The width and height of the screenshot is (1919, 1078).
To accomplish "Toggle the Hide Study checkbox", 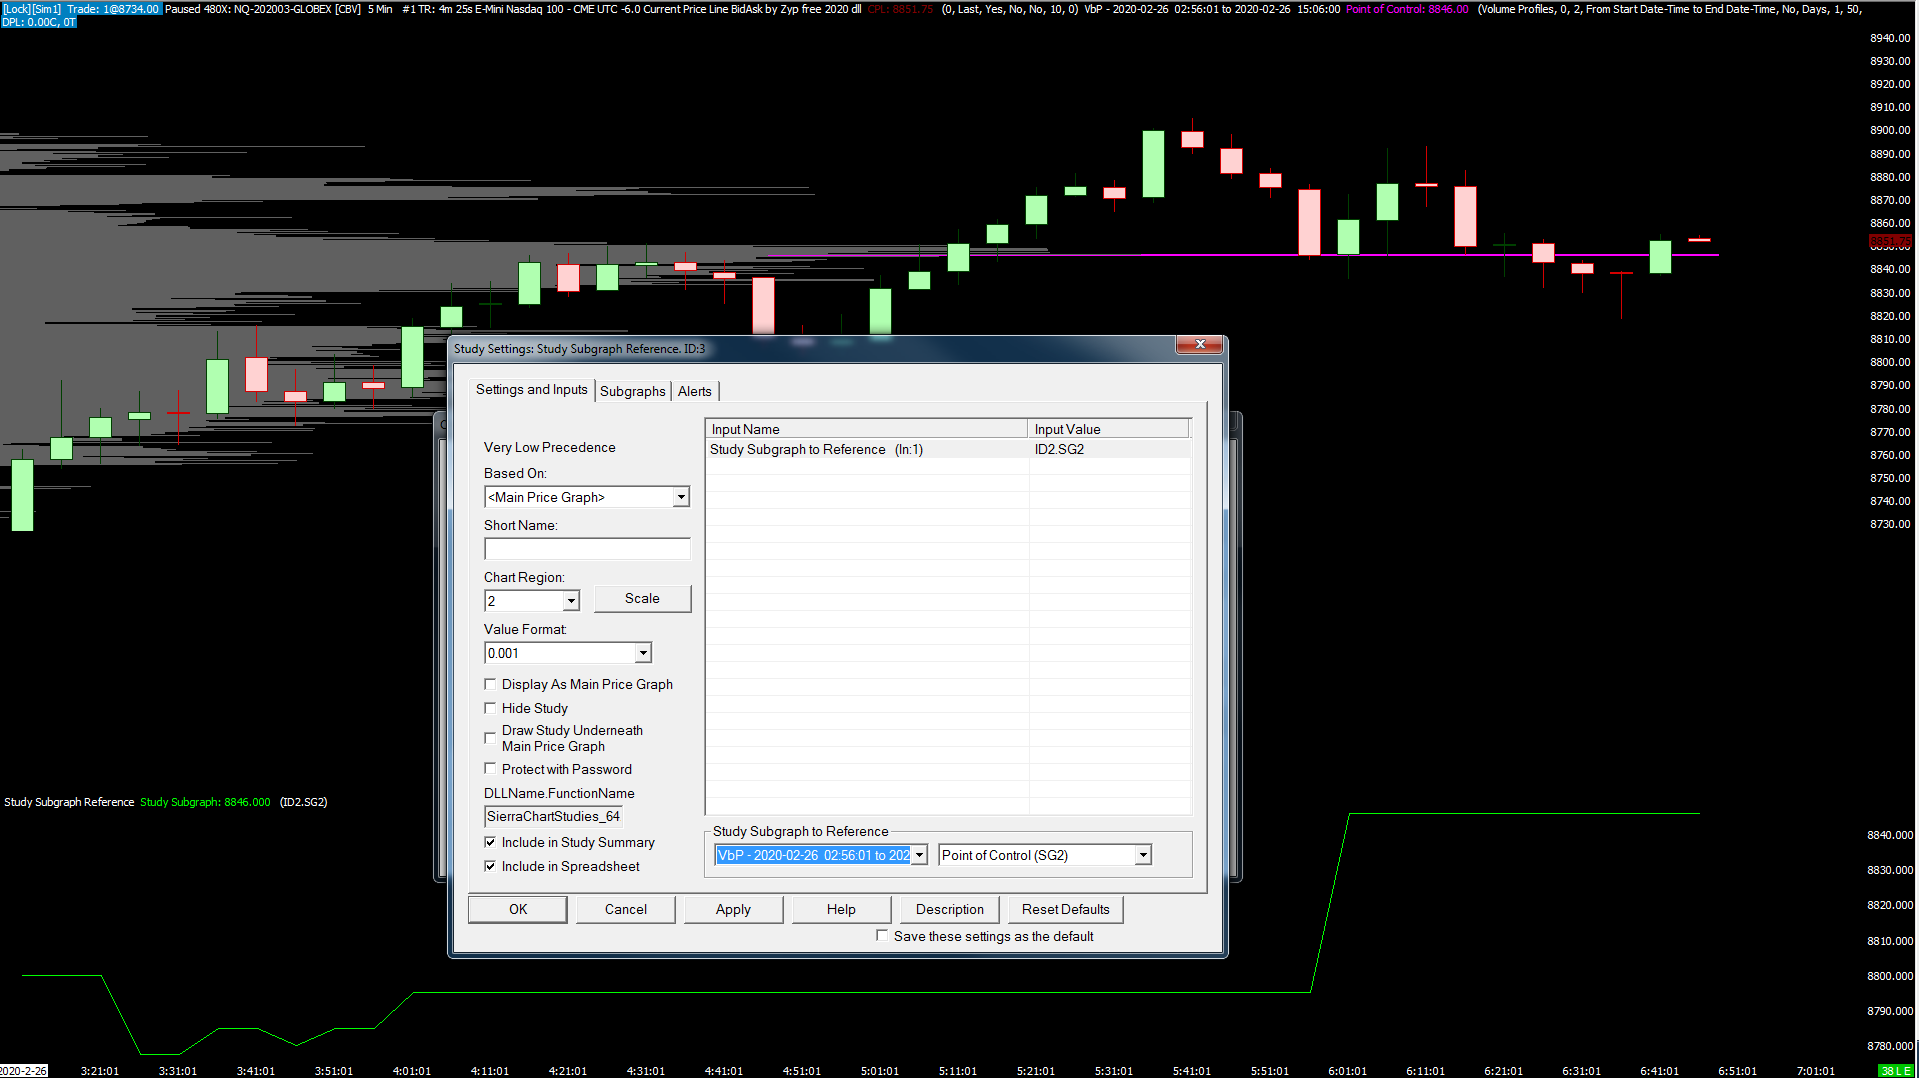I will (490, 708).
